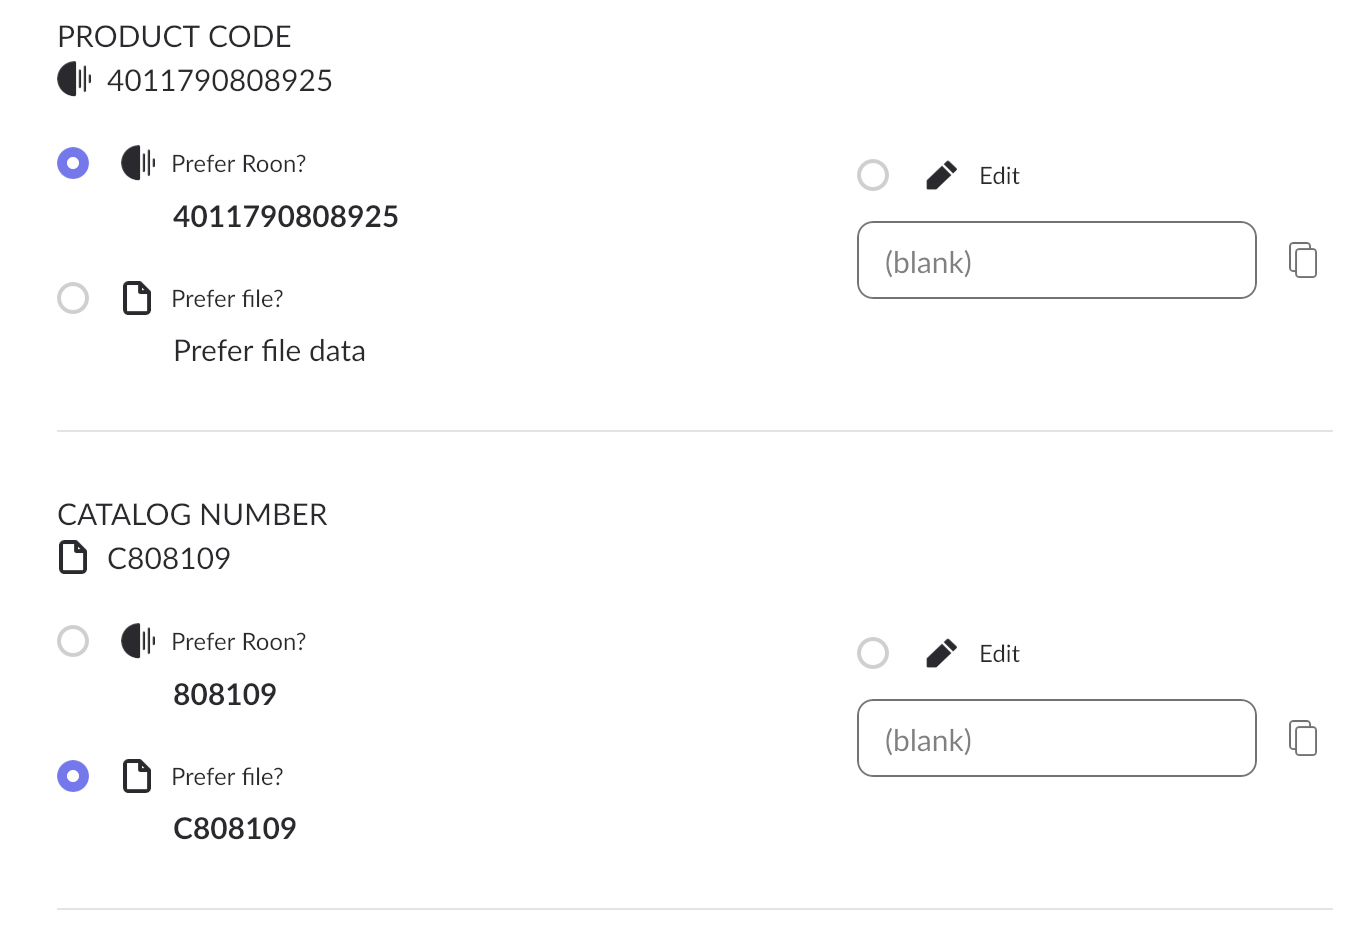The width and height of the screenshot is (1366, 934).
Task: Select Prefer file radio for Catalog Number
Action: click(73, 776)
